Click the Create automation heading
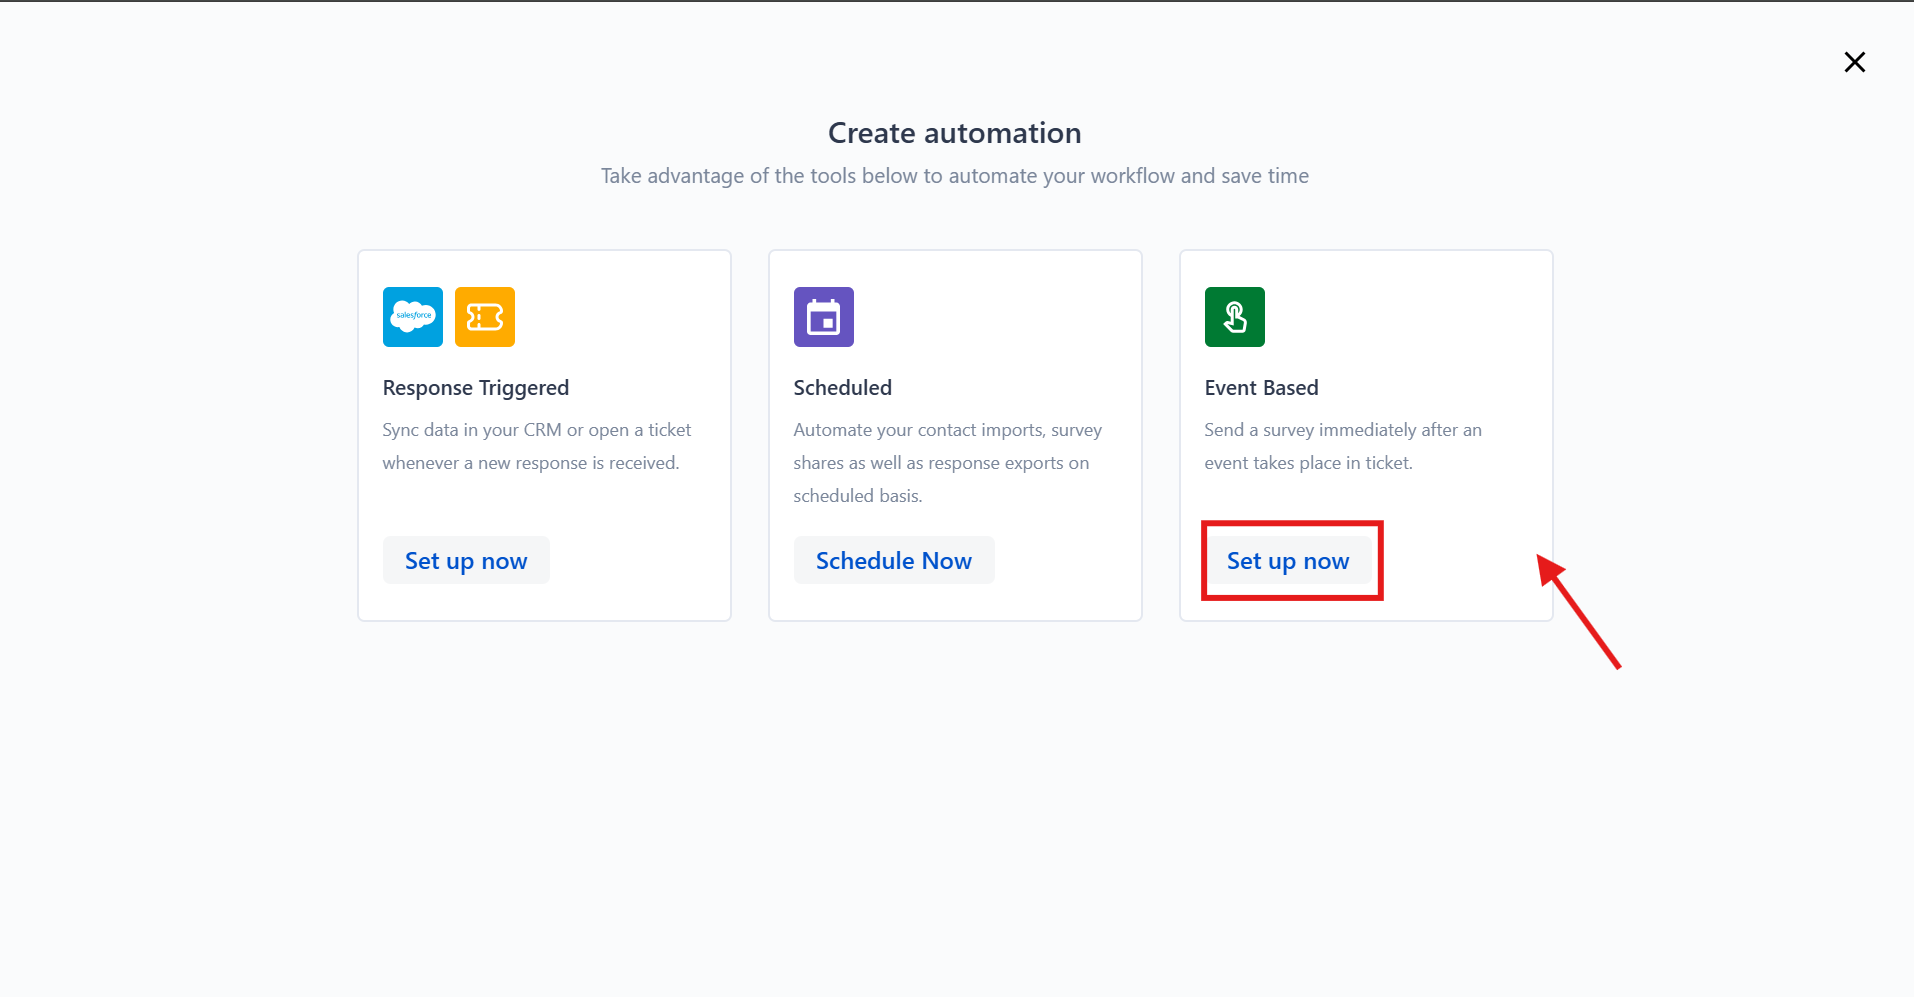 954,133
